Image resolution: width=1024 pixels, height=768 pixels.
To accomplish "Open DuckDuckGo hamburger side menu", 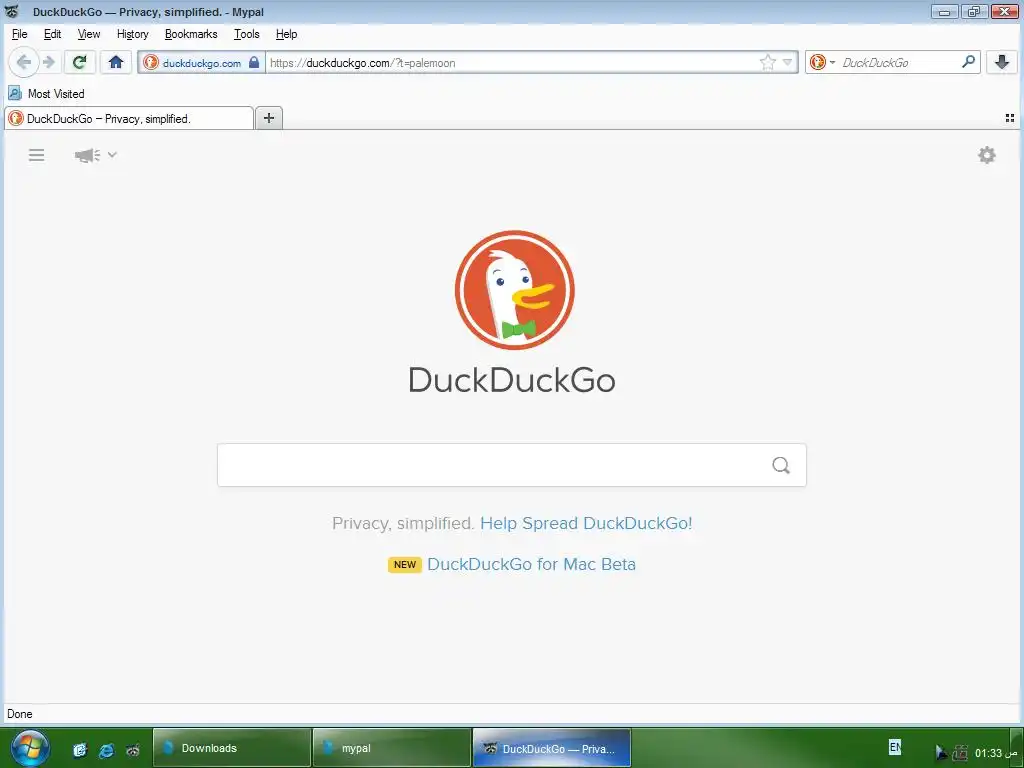I will click(x=37, y=155).
